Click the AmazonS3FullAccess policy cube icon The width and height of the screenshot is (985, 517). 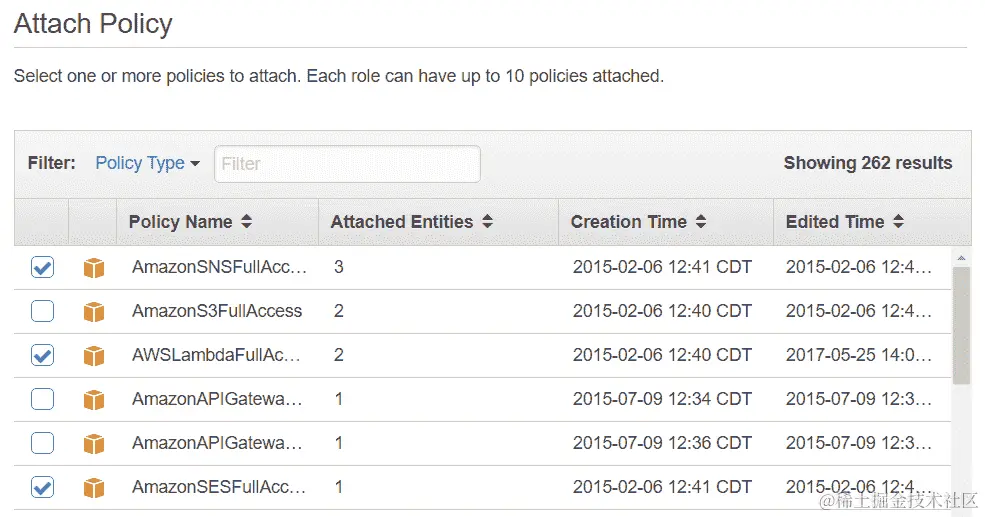94,312
